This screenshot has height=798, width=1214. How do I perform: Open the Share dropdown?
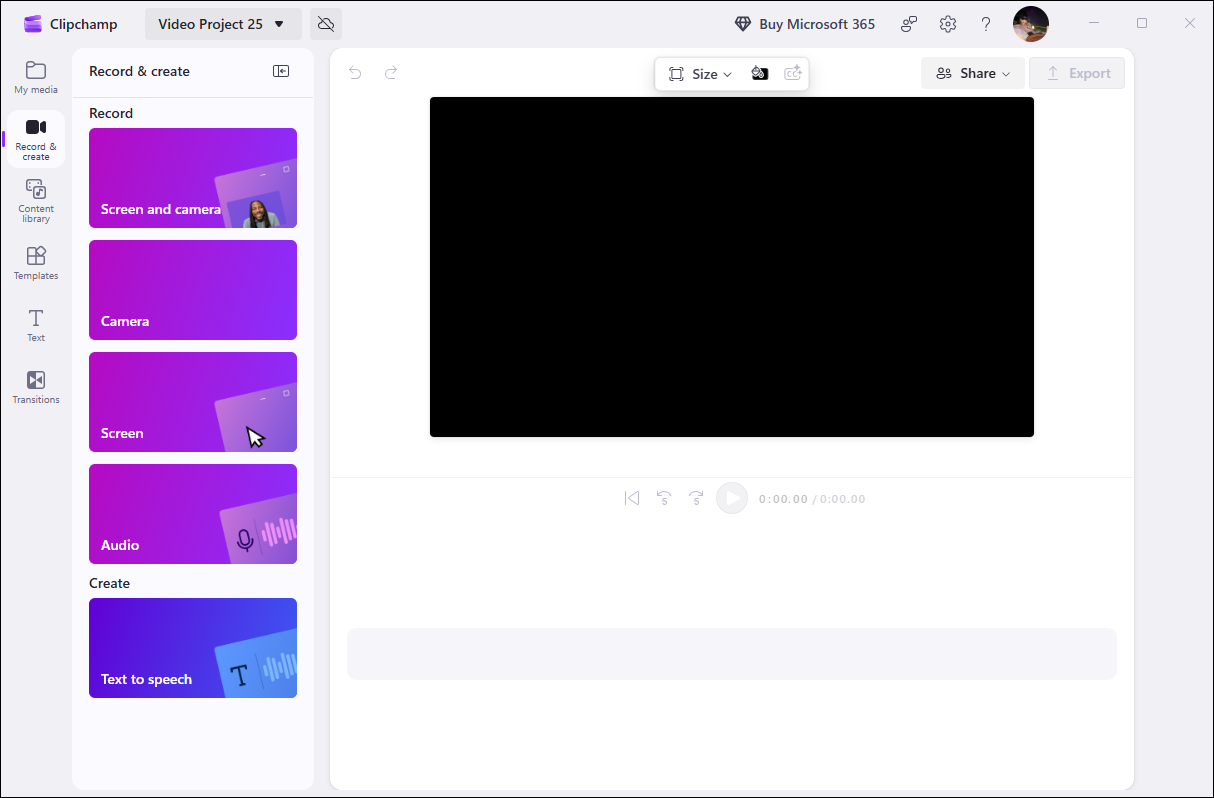point(973,73)
